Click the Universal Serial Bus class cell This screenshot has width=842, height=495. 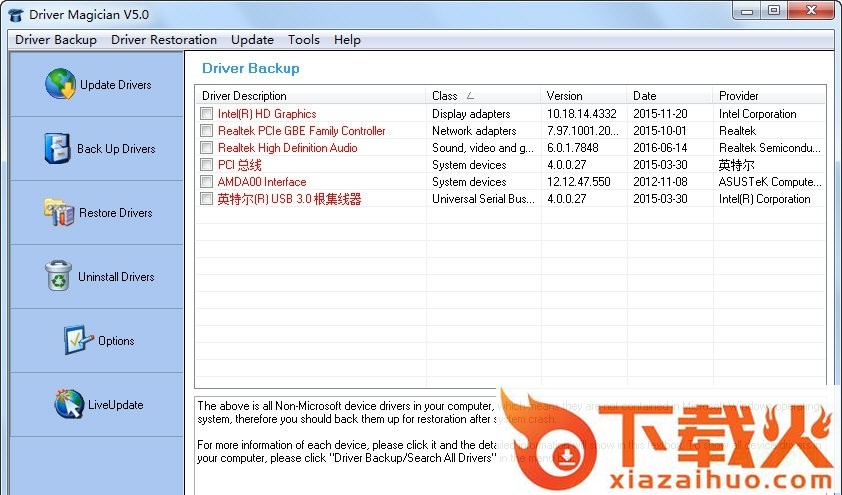(483, 199)
